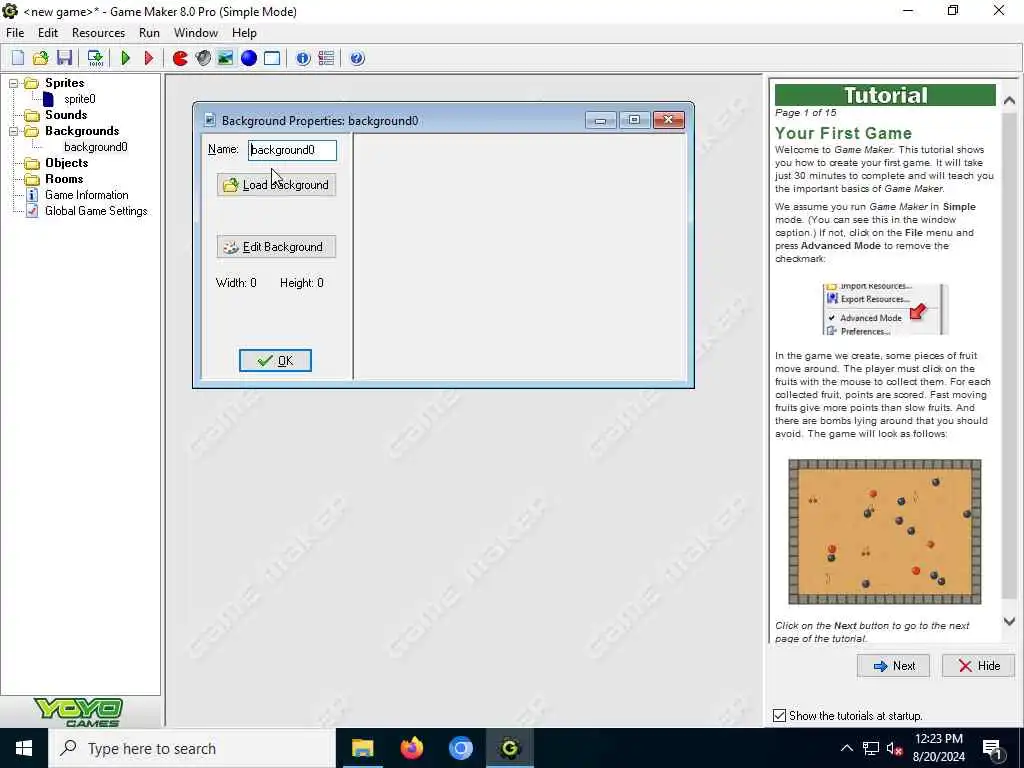Run game in debug mode red arrow
This screenshot has height=768, width=1024.
tap(148, 58)
